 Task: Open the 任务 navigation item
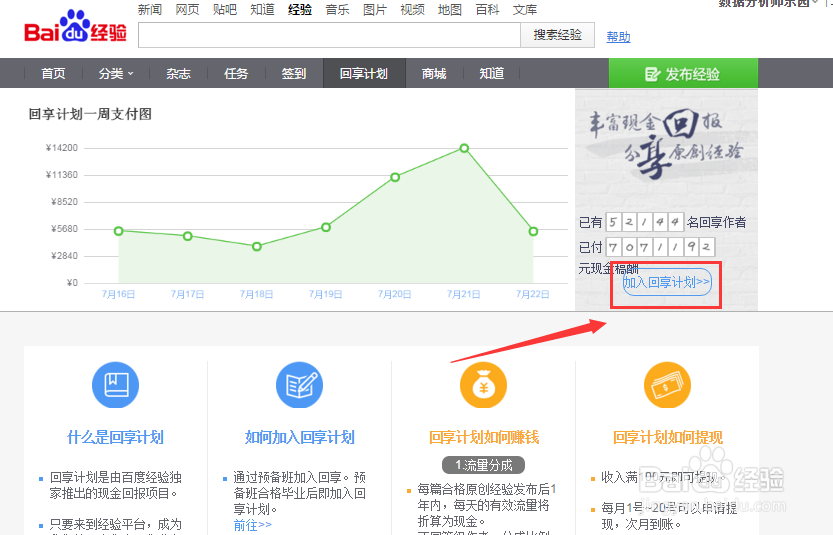(236, 73)
